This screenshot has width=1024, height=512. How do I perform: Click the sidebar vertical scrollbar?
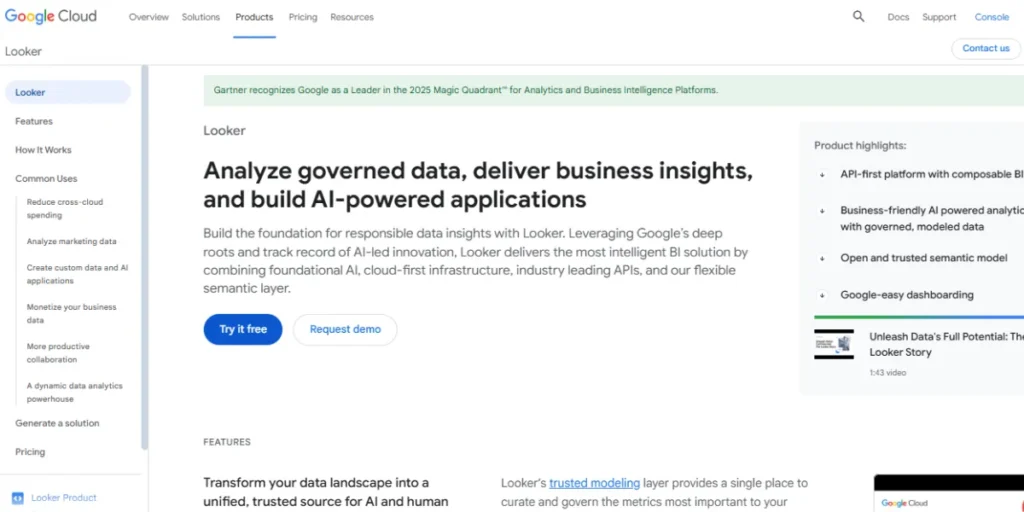point(144,258)
